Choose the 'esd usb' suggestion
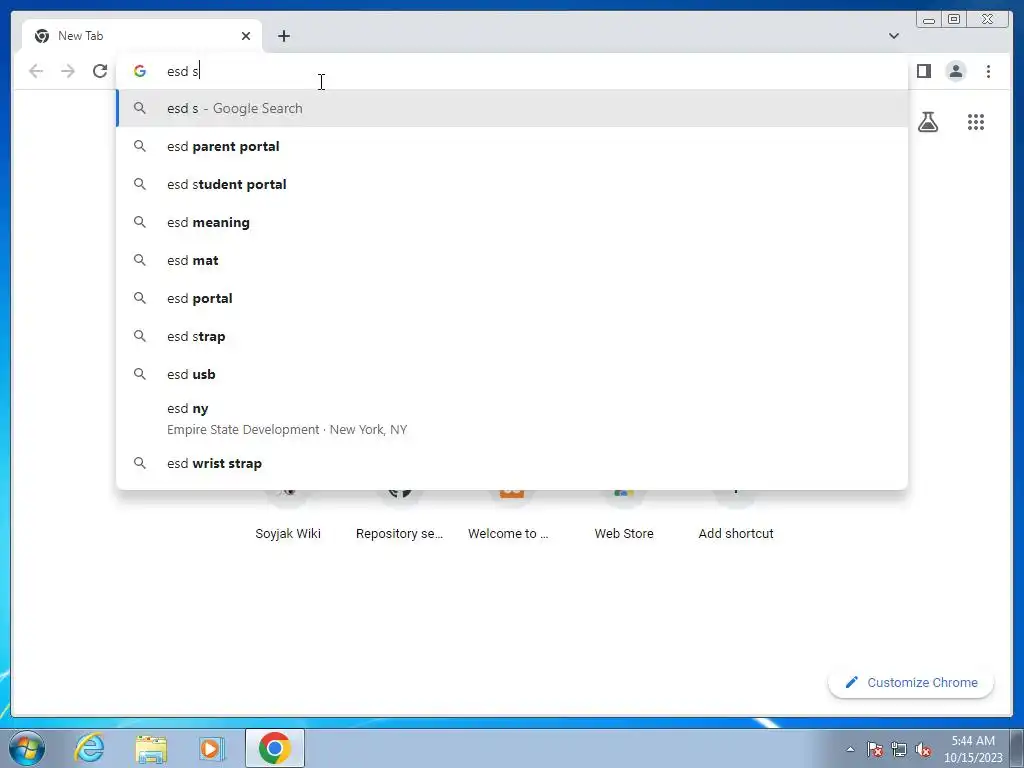The width and height of the screenshot is (1024, 768). pyautogui.click(x=511, y=374)
